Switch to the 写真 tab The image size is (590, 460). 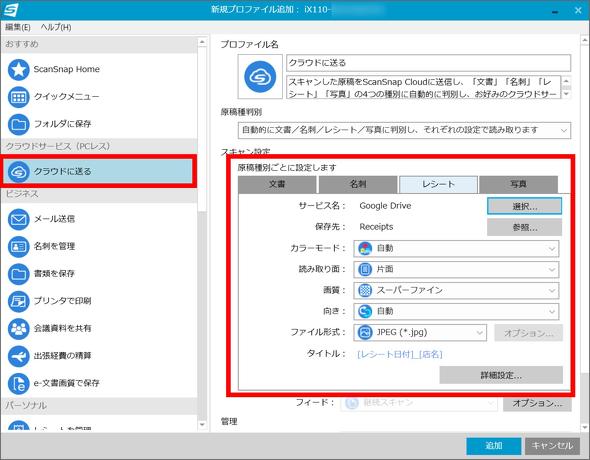(519, 184)
